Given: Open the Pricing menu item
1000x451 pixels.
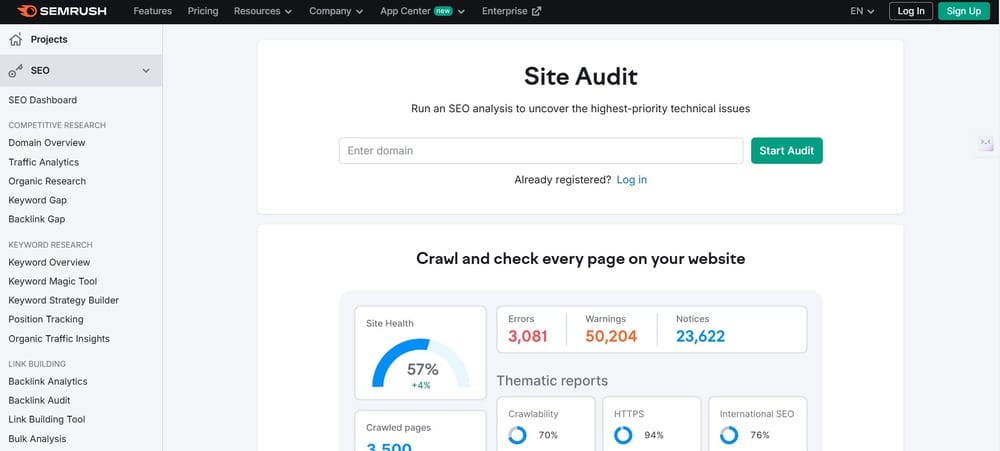Looking at the screenshot, I should tap(203, 11).
